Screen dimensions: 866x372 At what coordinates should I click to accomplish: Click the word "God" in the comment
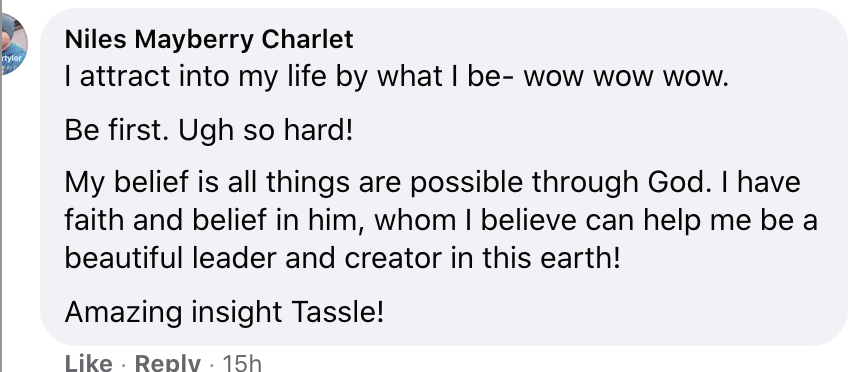[x=676, y=182]
